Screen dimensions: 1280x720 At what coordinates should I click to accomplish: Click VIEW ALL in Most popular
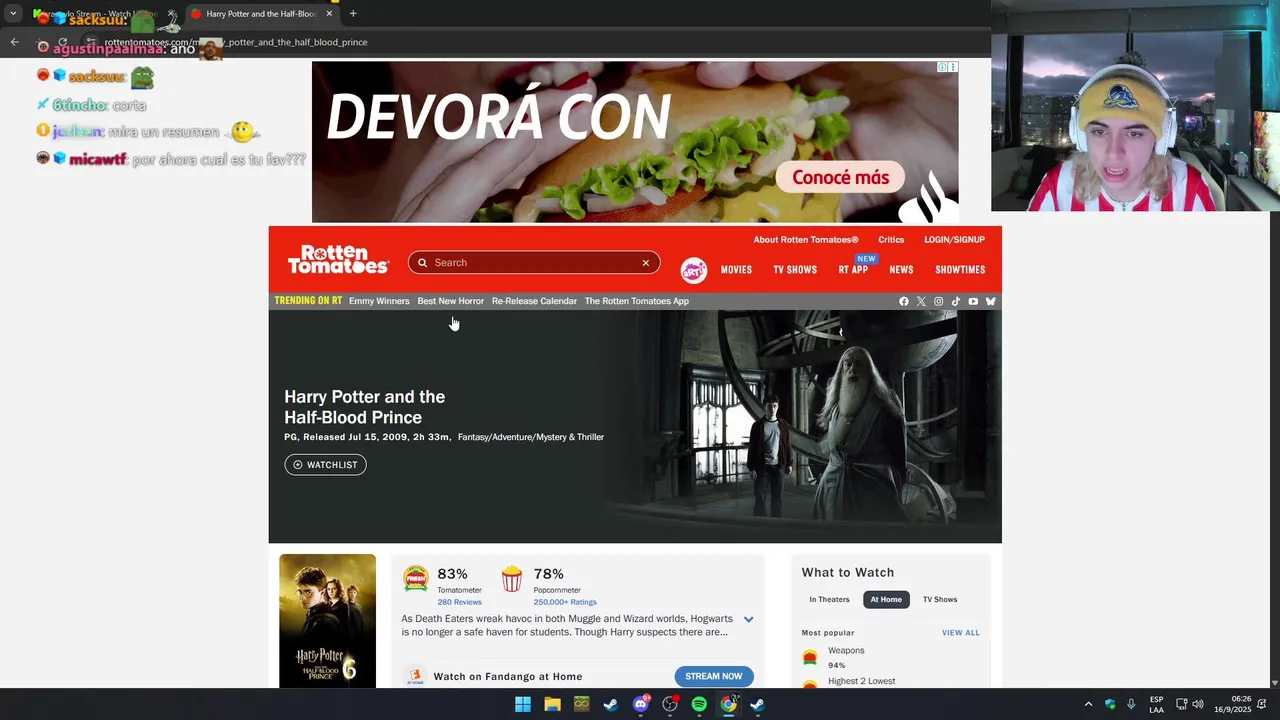(960, 633)
